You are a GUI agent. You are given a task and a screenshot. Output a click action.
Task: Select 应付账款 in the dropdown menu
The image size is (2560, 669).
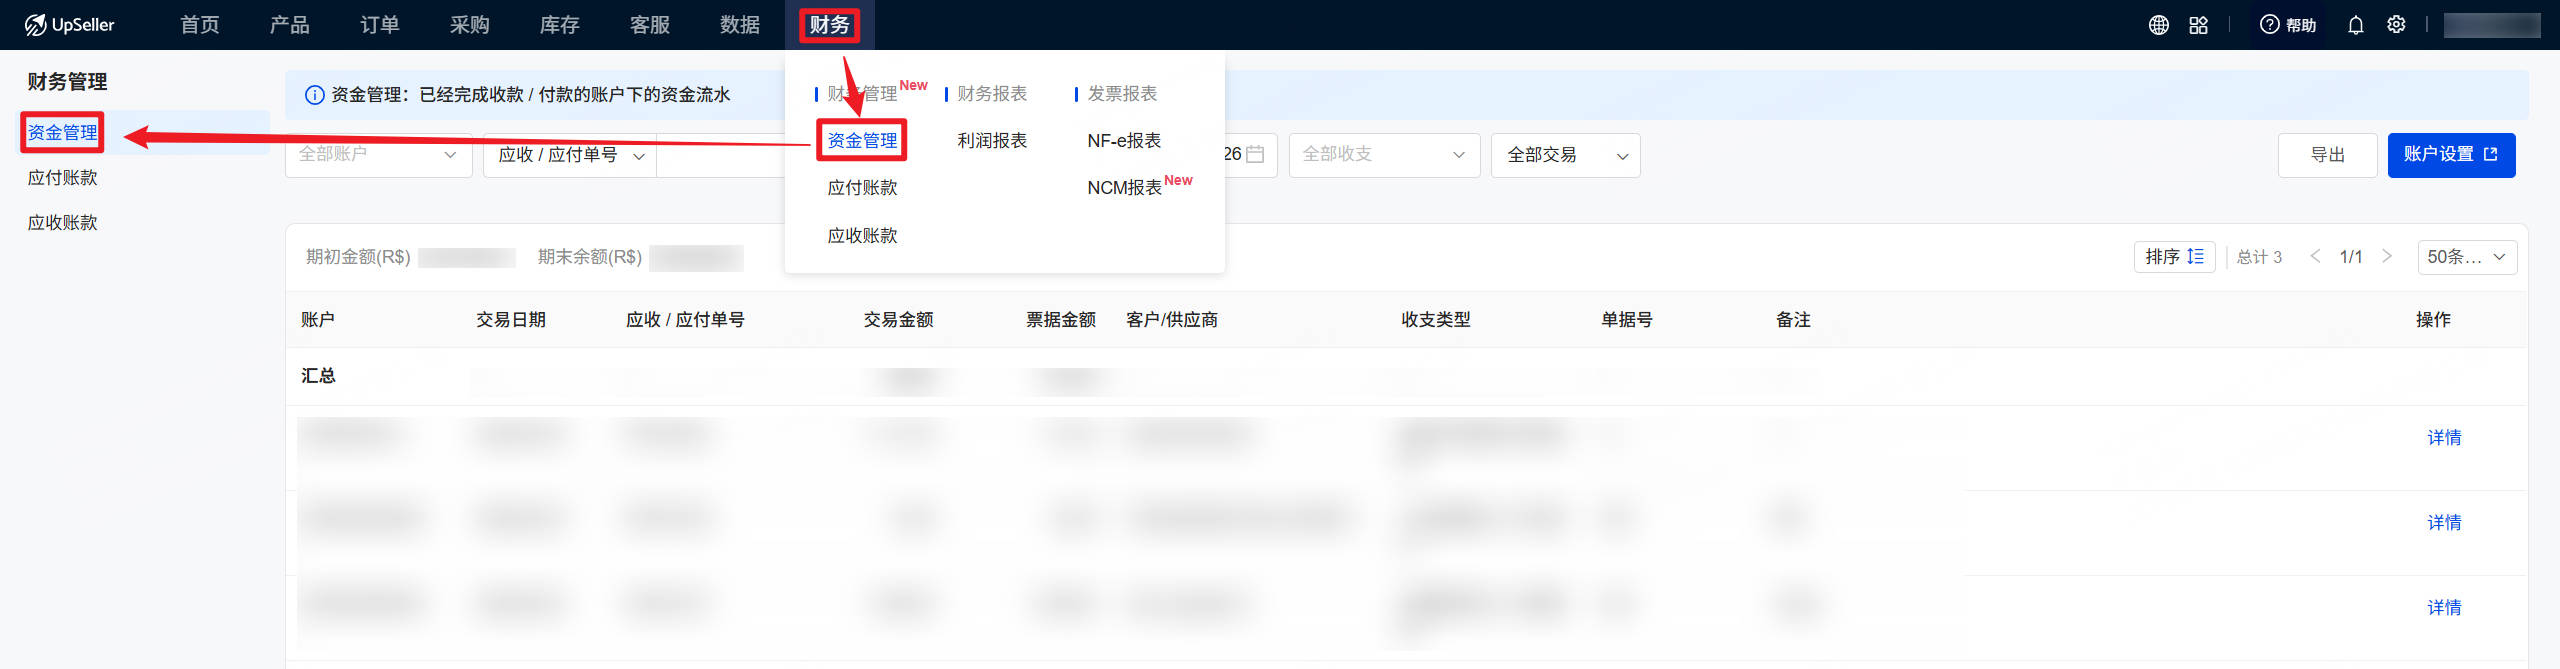862,188
